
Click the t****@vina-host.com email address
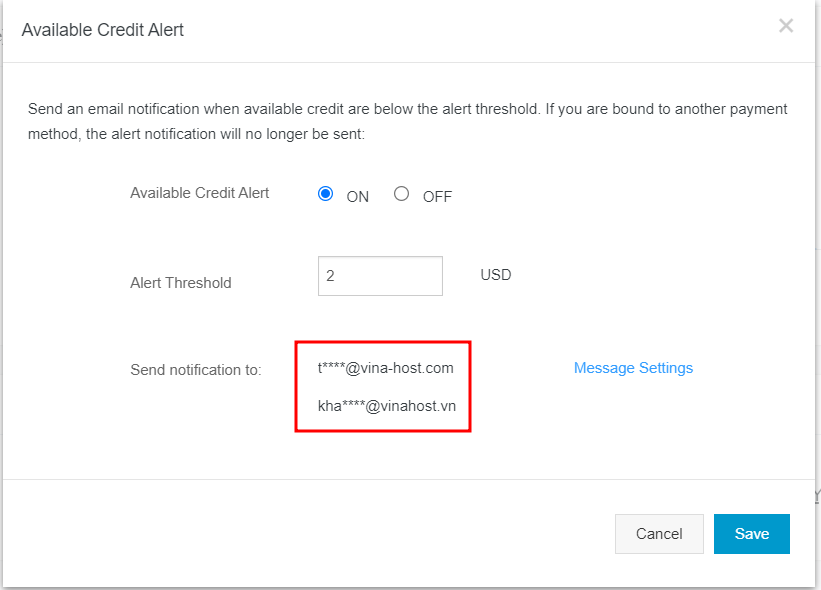[x=385, y=368]
